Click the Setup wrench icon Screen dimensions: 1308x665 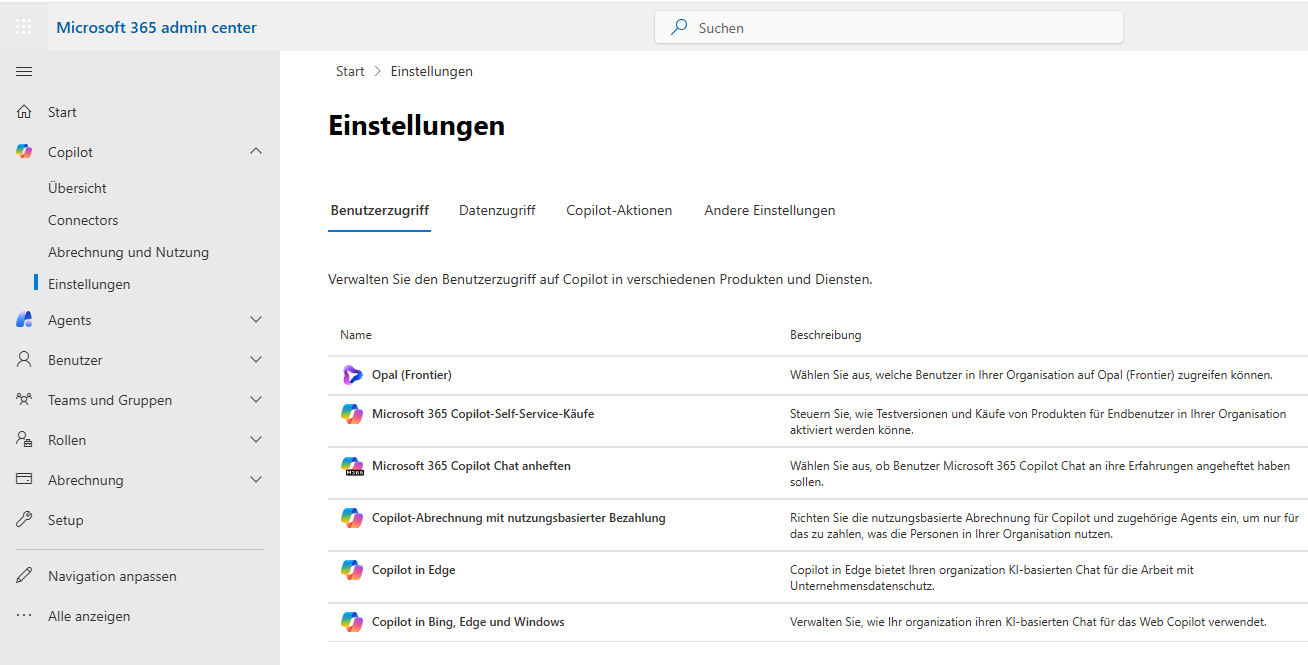[24, 520]
